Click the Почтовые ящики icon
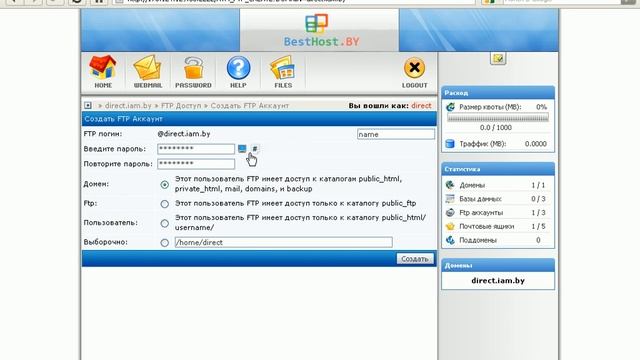 (450, 226)
